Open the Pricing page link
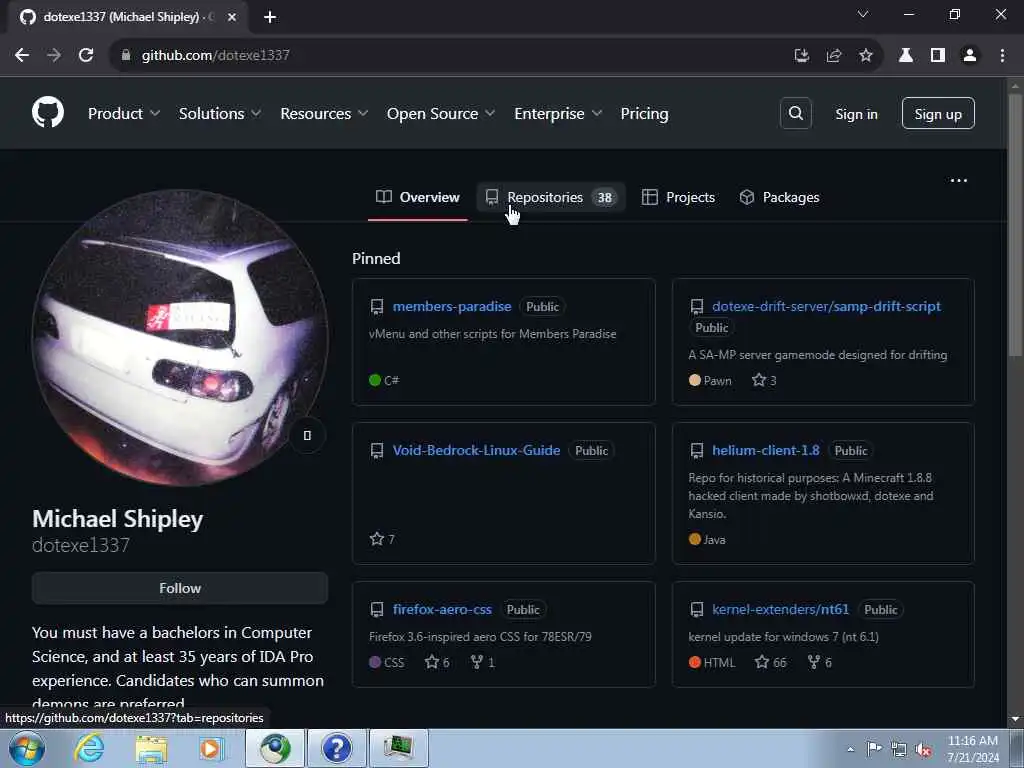This screenshot has height=768, width=1024. pos(644,113)
